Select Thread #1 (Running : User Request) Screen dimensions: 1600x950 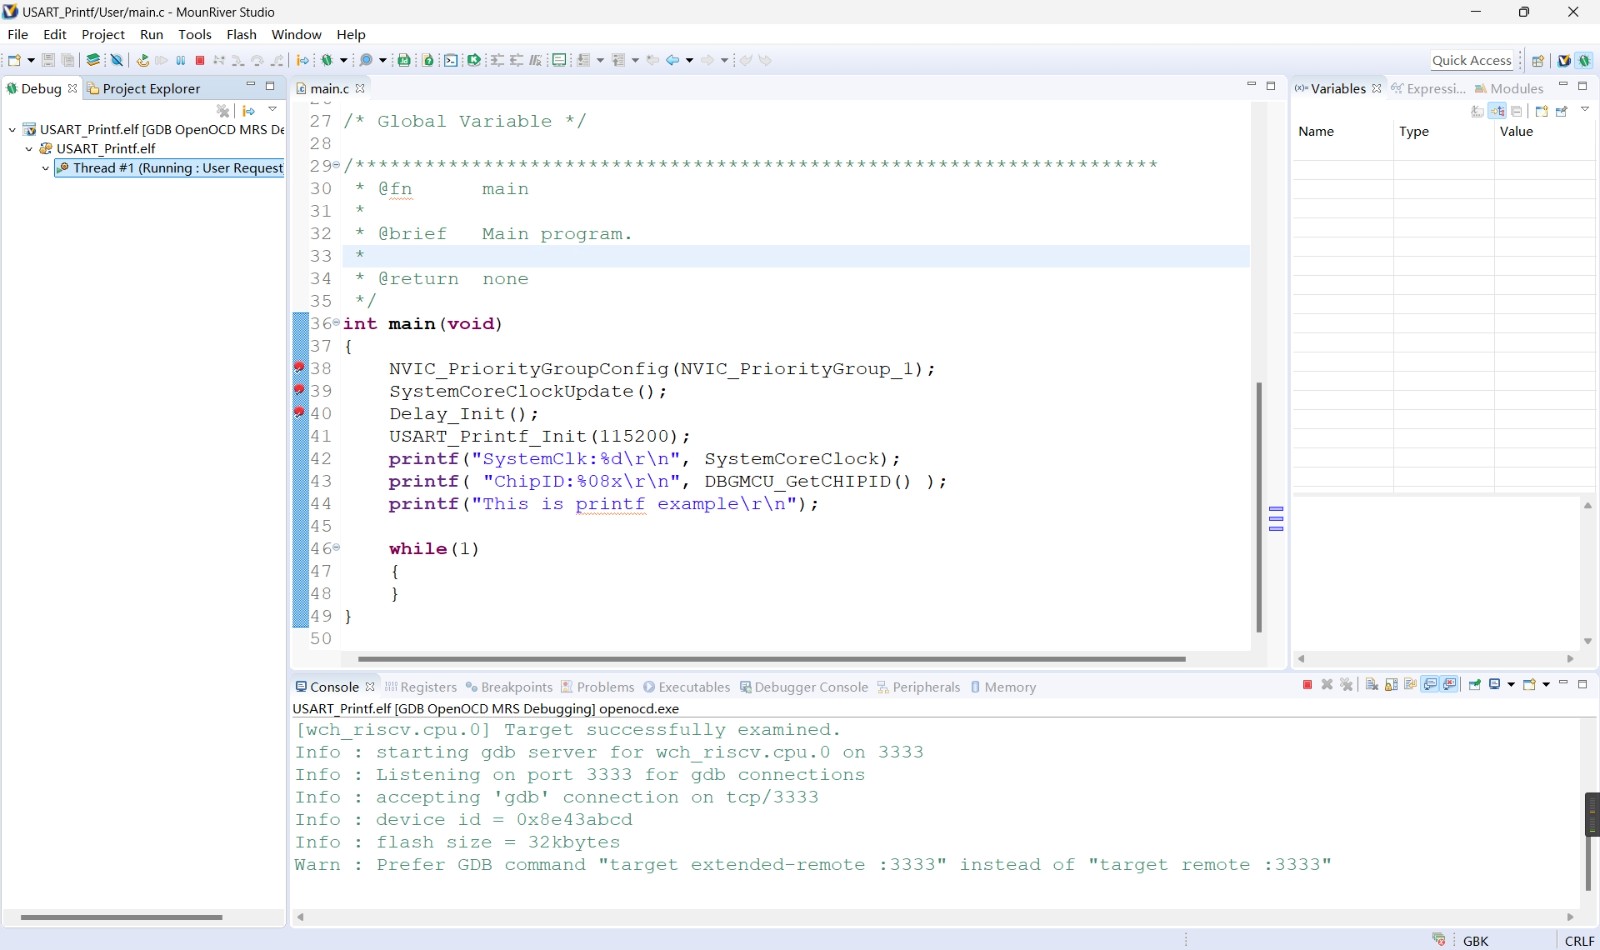pos(169,168)
